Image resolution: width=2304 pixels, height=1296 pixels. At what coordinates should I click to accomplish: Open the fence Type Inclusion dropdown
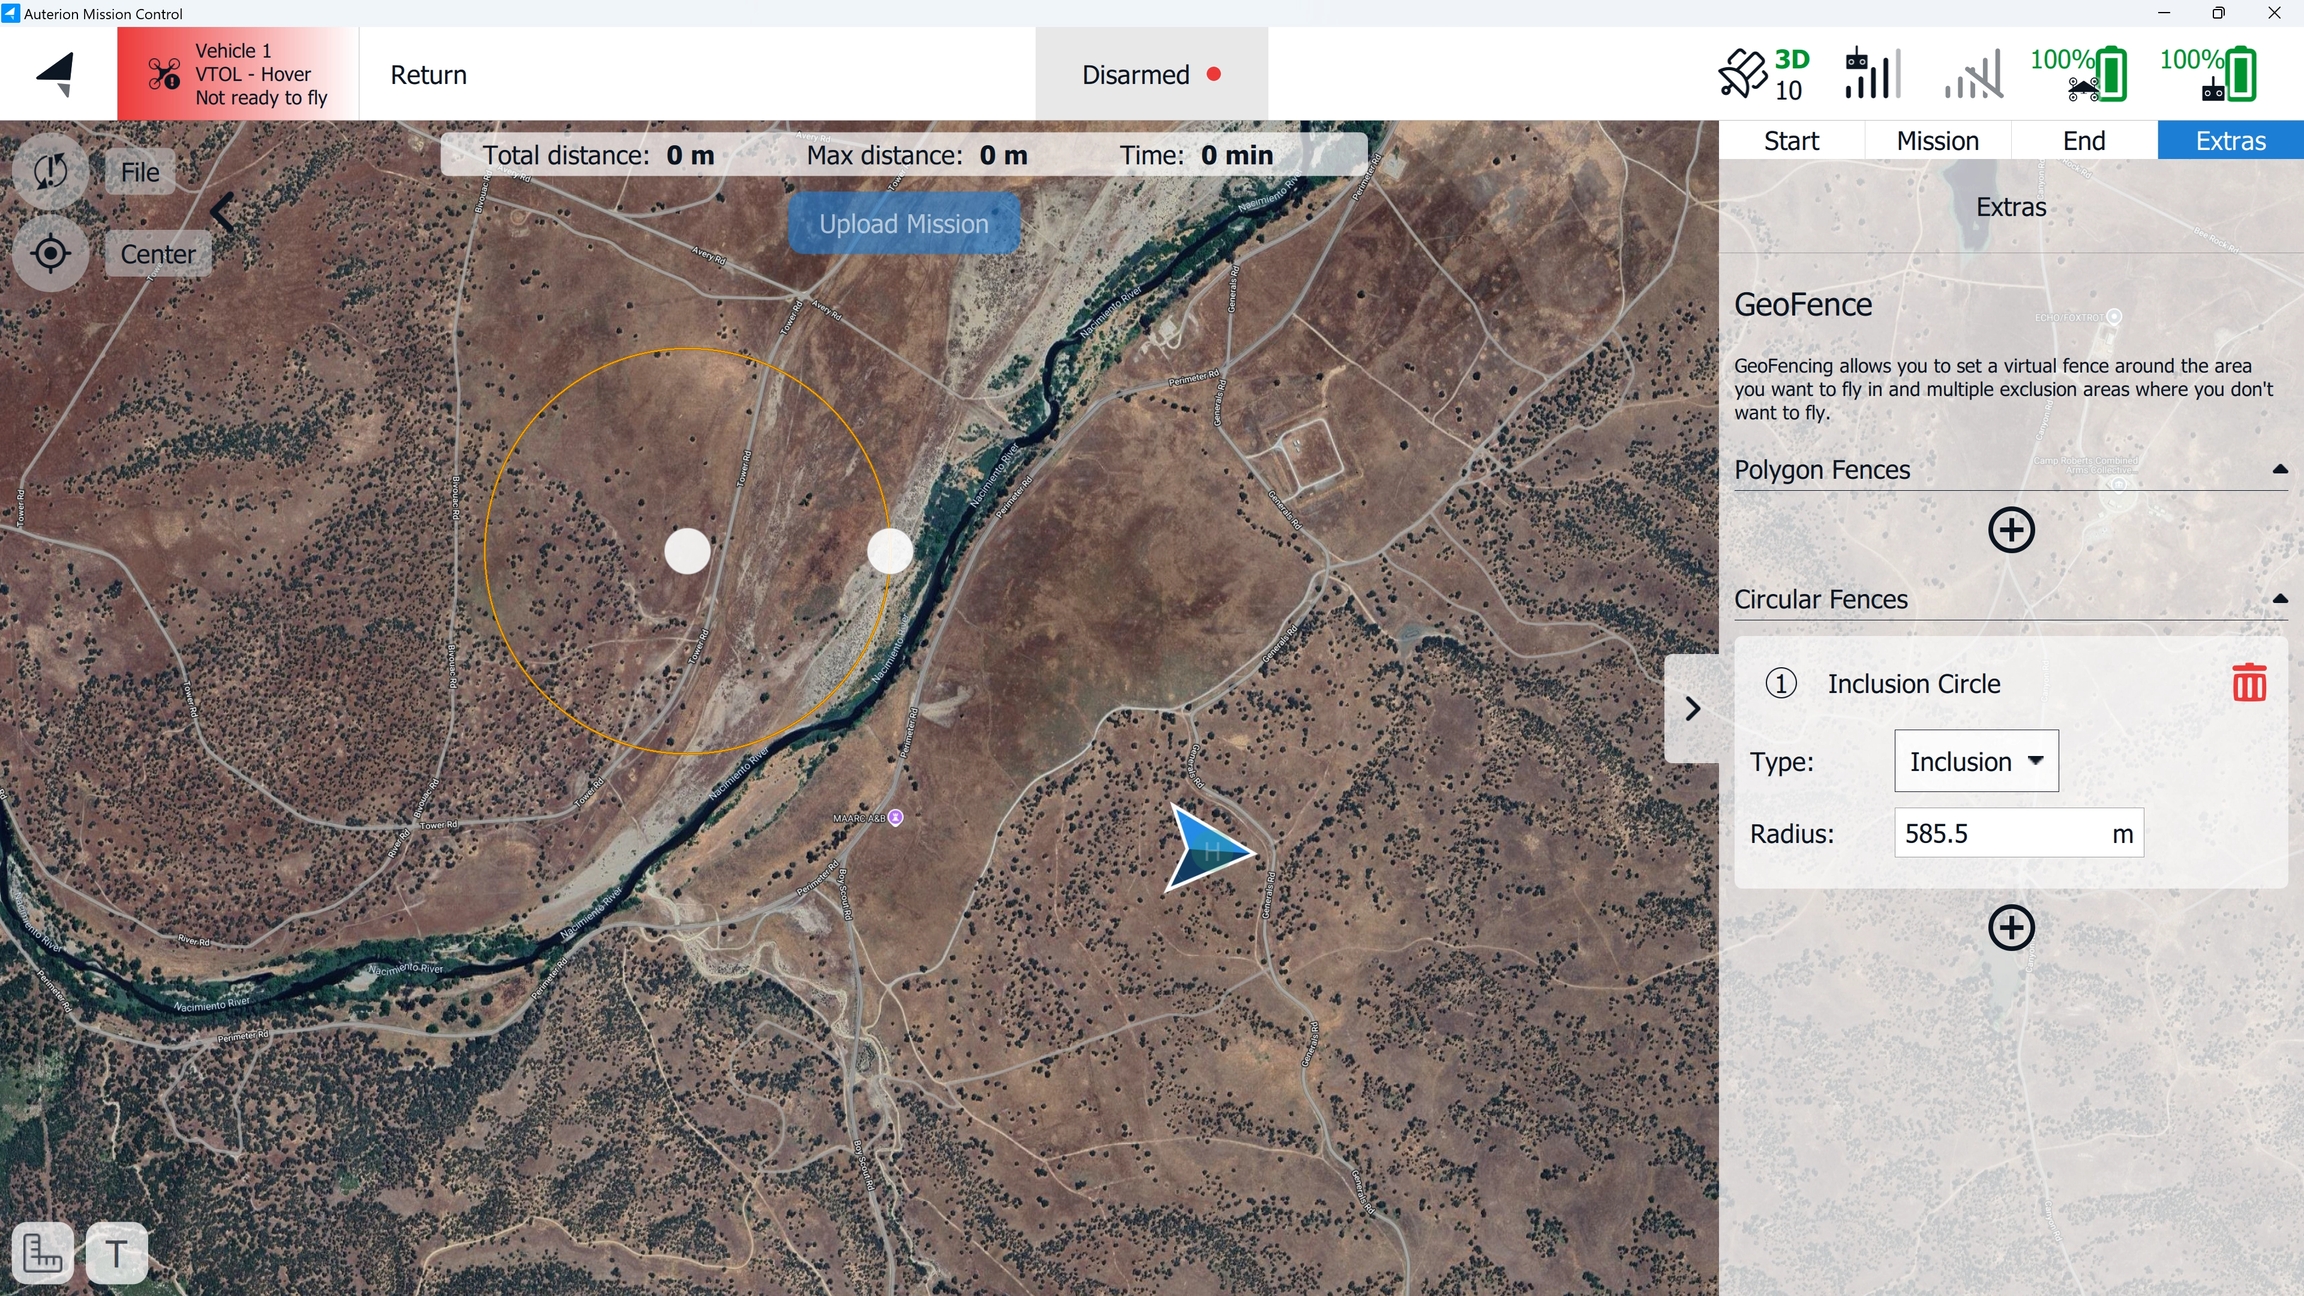[x=1976, y=762]
